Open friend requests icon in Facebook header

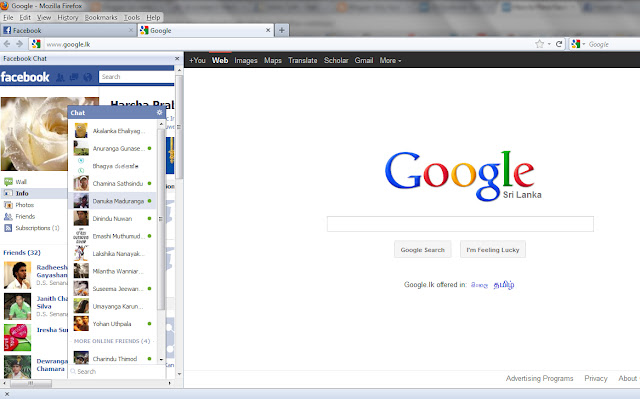coord(60,77)
